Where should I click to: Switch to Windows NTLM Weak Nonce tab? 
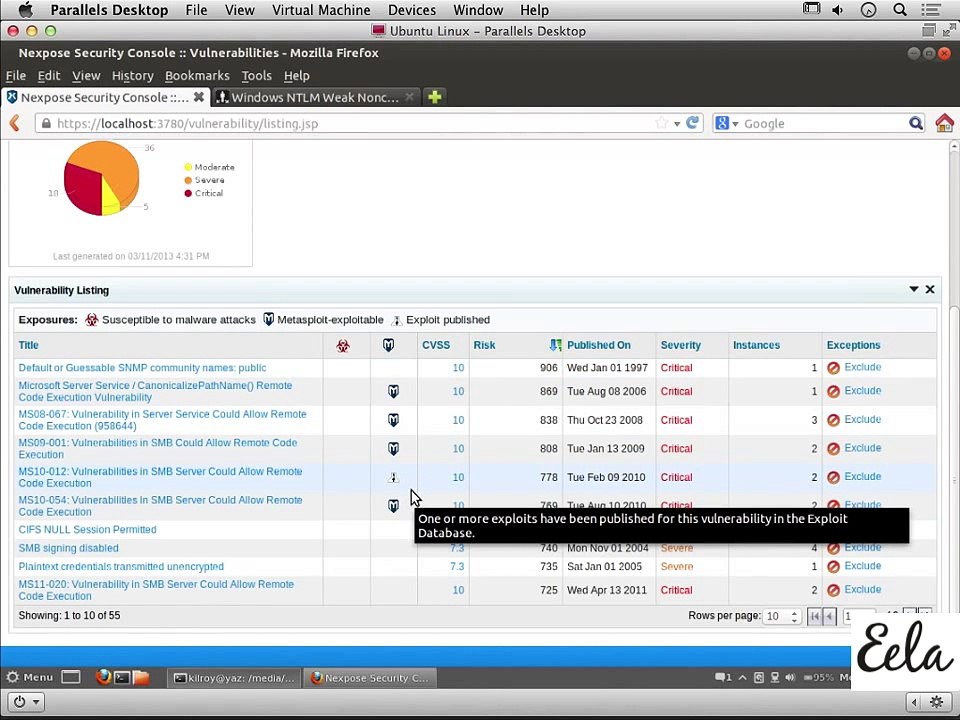314,97
